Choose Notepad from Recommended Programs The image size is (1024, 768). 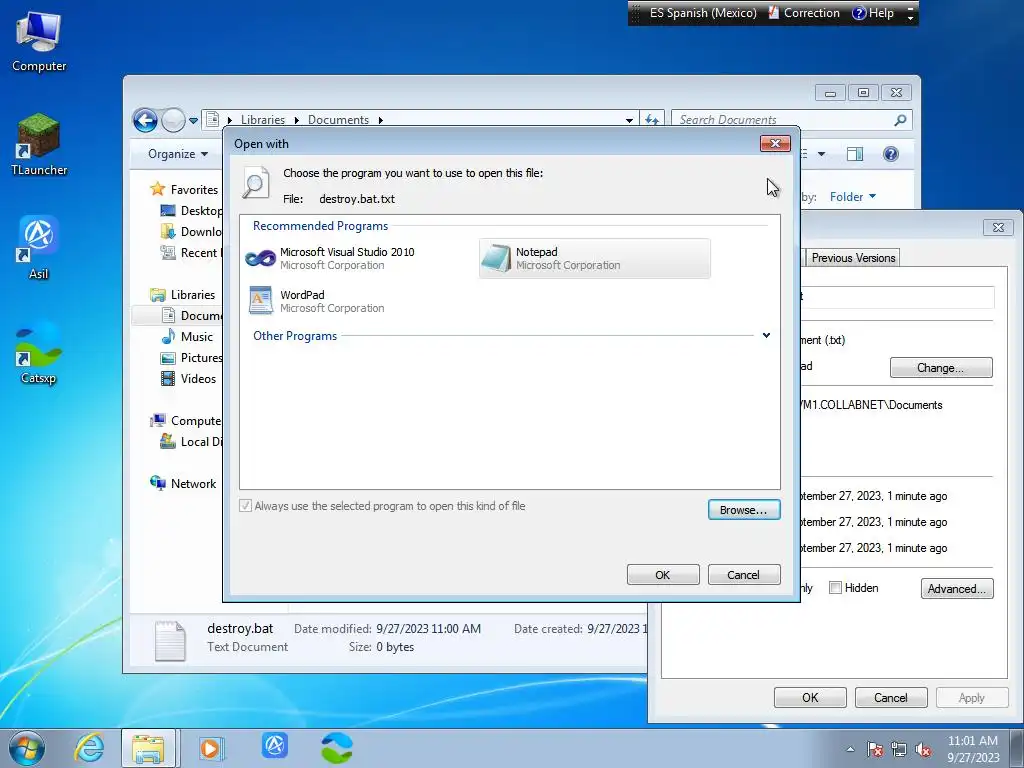[594, 259]
